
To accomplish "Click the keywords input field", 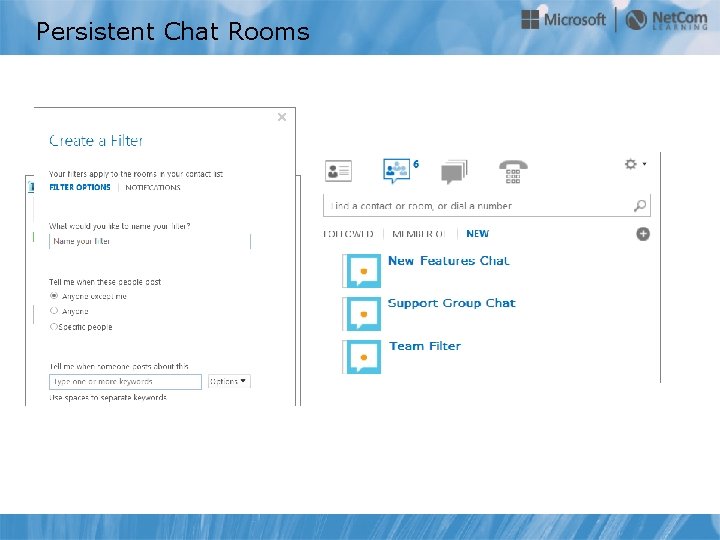I will [125, 382].
